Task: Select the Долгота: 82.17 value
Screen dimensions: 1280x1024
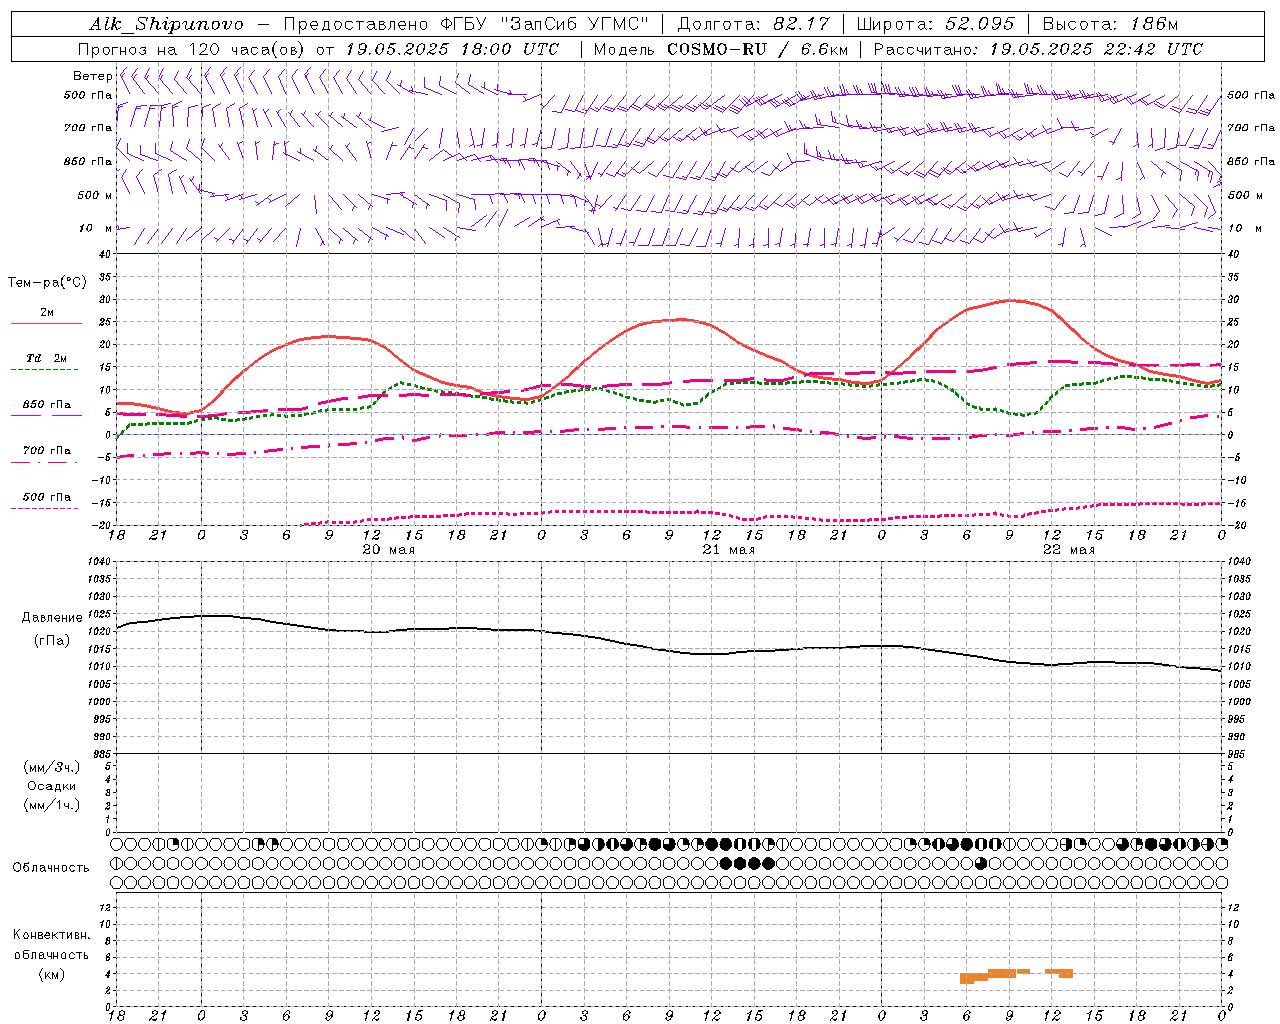Action: tap(753, 24)
